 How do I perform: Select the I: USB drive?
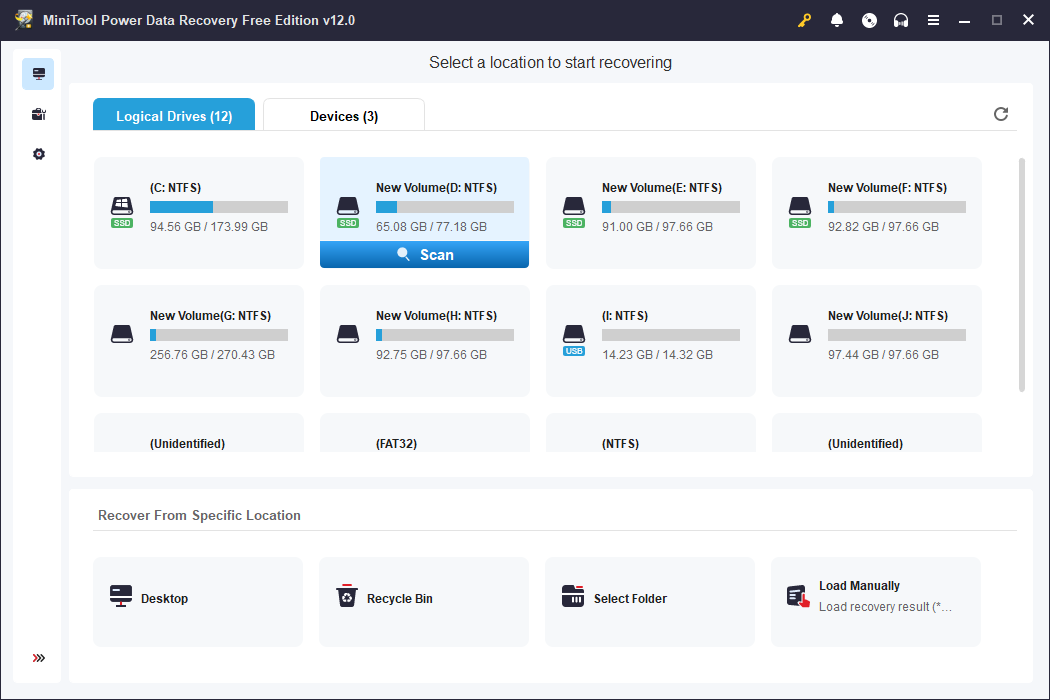click(x=650, y=340)
